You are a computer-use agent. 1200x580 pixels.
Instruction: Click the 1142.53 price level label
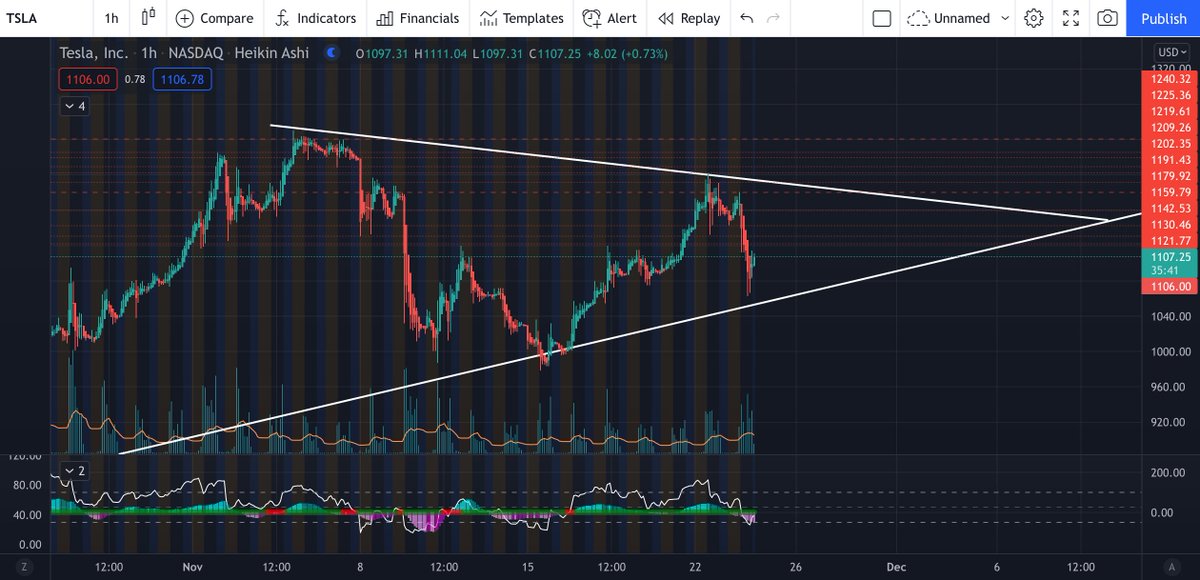pyautogui.click(x=1170, y=208)
